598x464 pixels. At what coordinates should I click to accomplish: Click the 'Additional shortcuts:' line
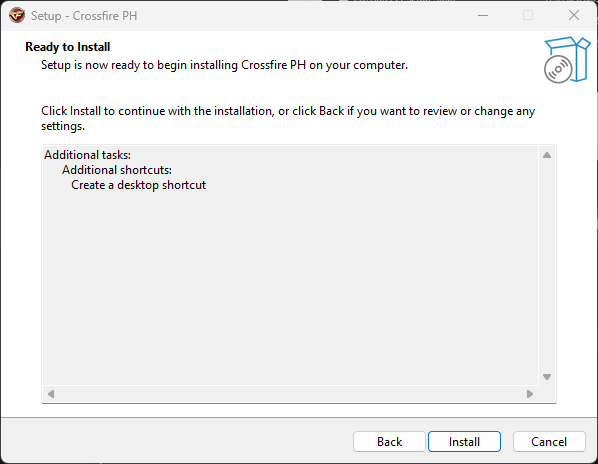point(117,170)
